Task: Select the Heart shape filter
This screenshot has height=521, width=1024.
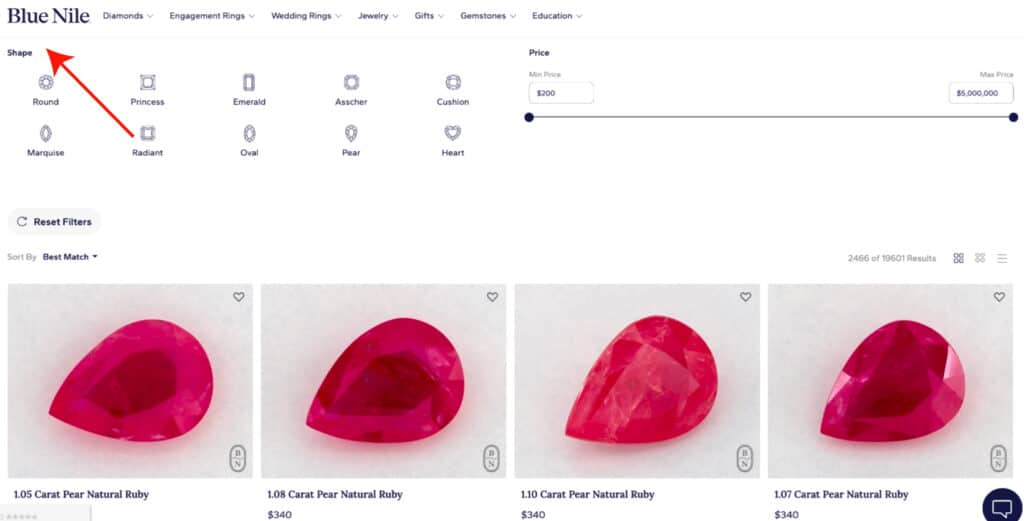Action: pyautogui.click(x=453, y=133)
